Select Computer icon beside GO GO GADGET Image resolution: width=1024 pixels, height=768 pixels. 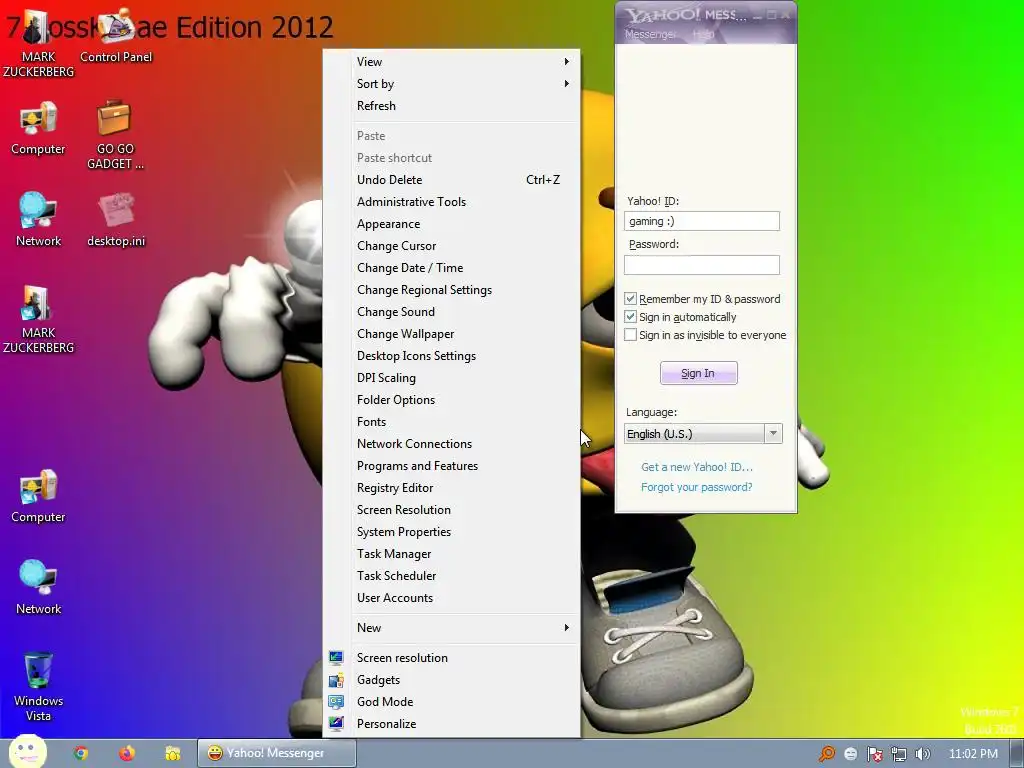click(38, 128)
